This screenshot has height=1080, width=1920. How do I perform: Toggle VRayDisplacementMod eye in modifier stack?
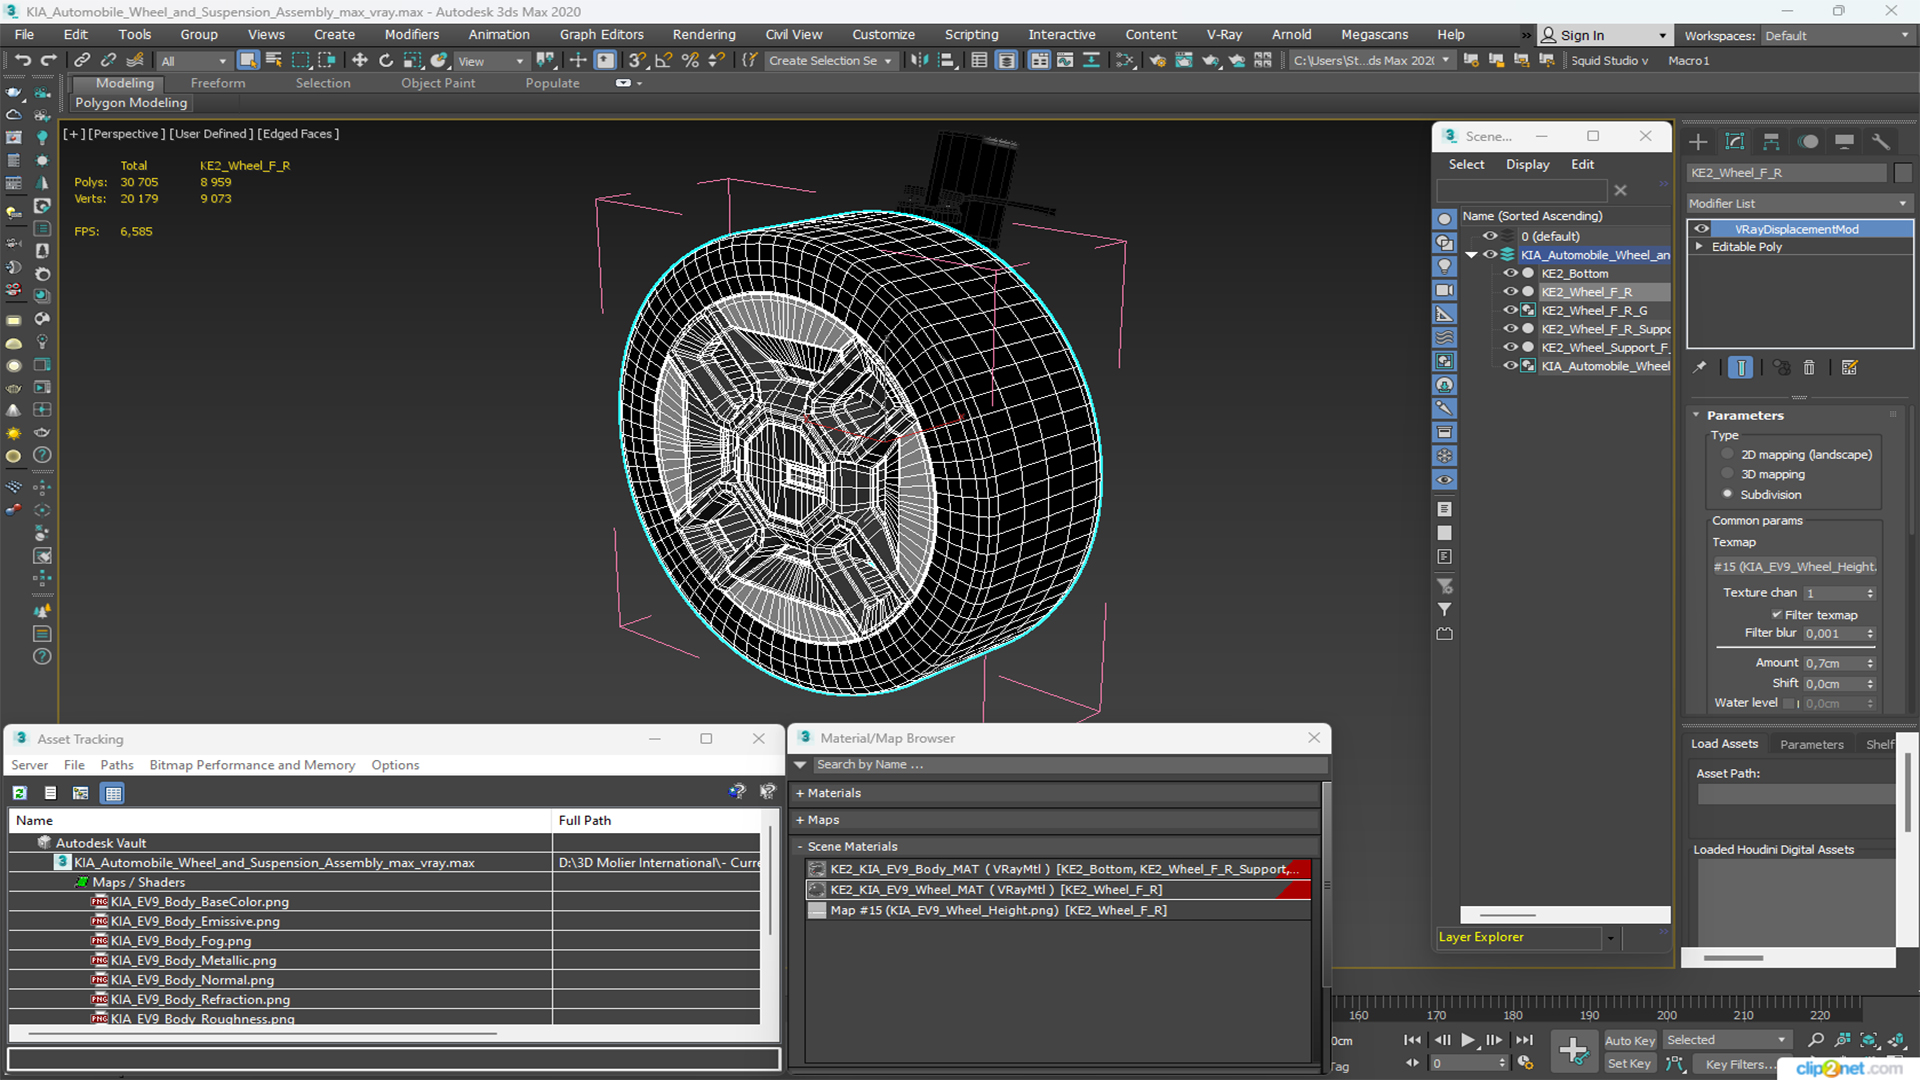1701,229
